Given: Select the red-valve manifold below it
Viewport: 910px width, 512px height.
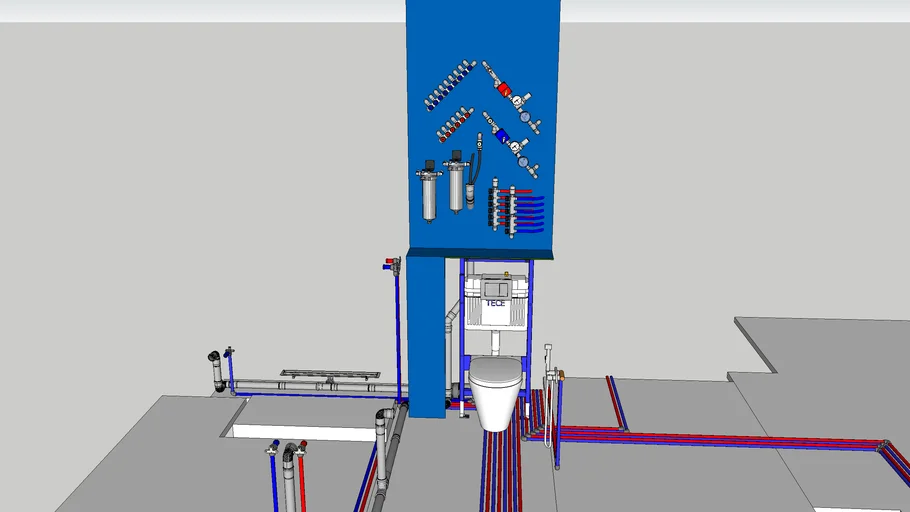Looking at the screenshot, I should (x=457, y=125).
